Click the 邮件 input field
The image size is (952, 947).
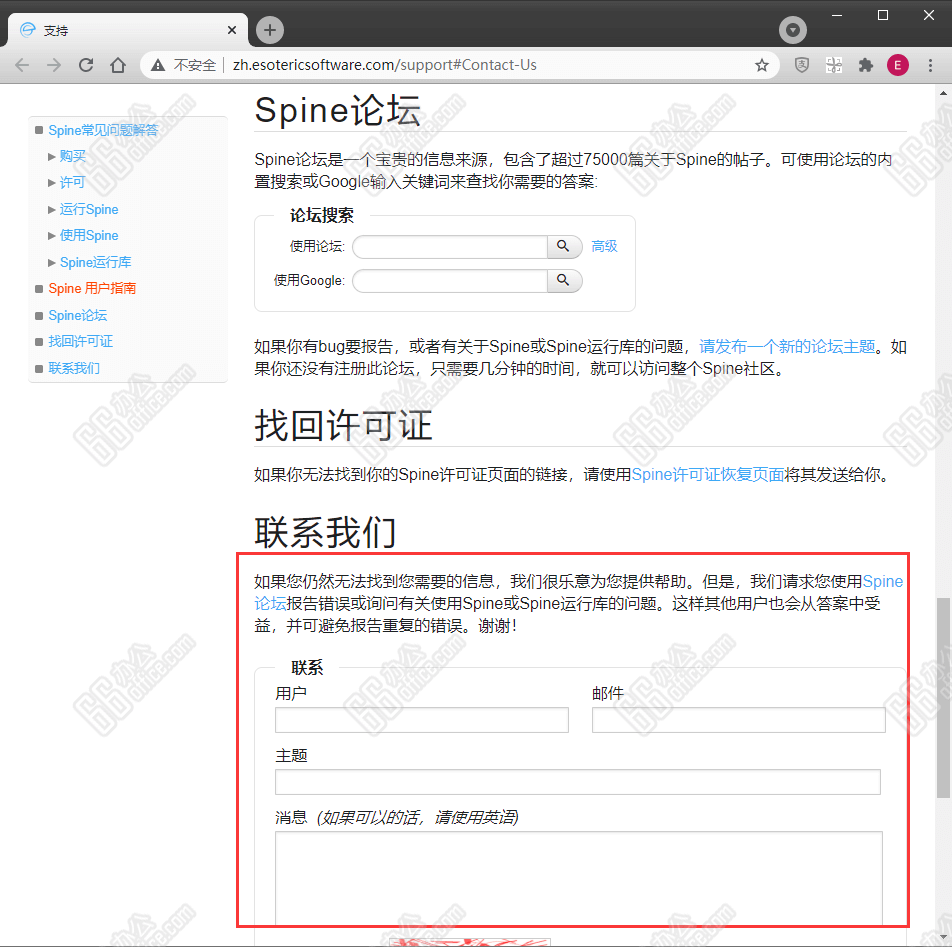[x=739, y=720]
